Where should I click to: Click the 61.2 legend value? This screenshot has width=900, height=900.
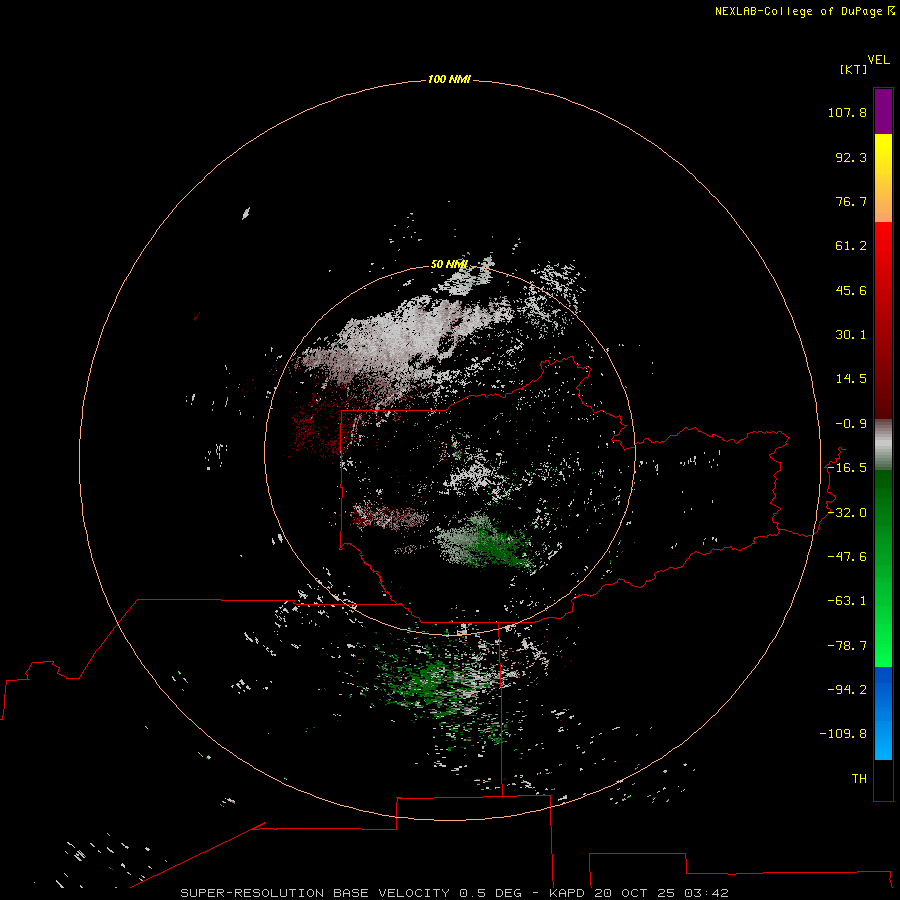851,246
